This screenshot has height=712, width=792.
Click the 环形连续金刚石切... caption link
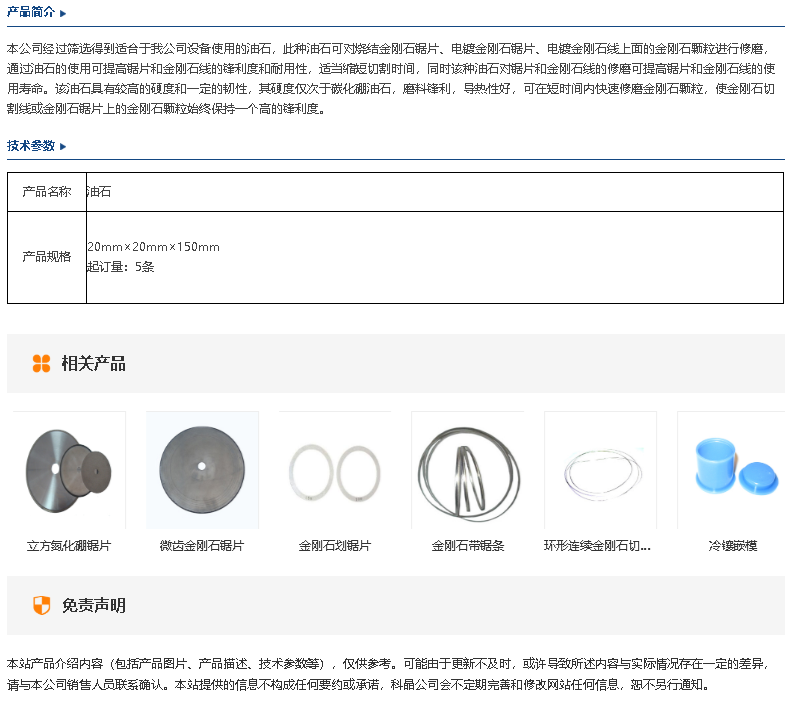pos(597,546)
